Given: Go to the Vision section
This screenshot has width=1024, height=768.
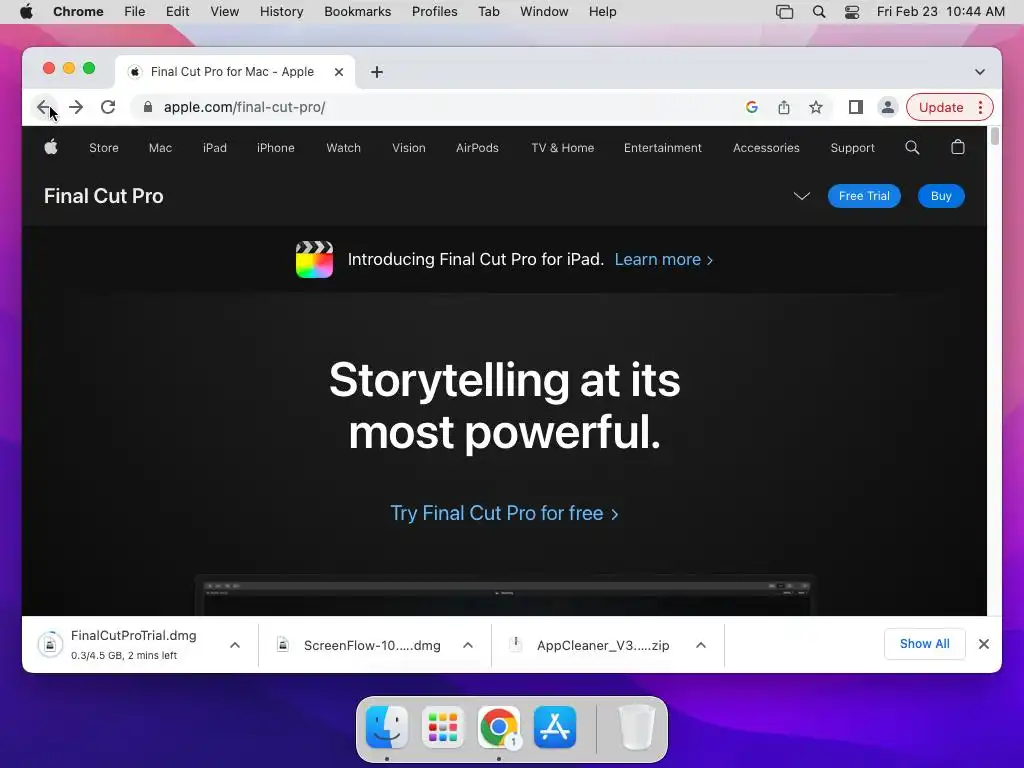Looking at the screenshot, I should pyautogui.click(x=409, y=148).
